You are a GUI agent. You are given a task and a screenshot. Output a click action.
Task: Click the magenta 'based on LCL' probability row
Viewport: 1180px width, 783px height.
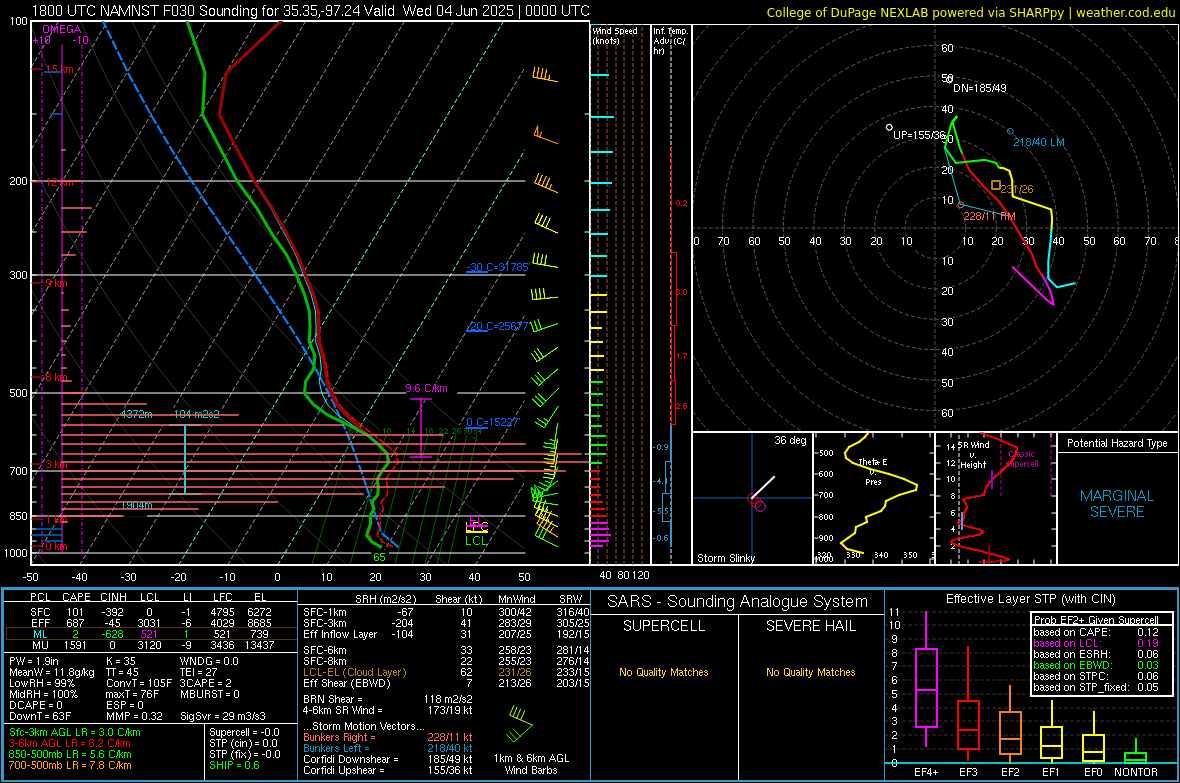tap(1095, 643)
